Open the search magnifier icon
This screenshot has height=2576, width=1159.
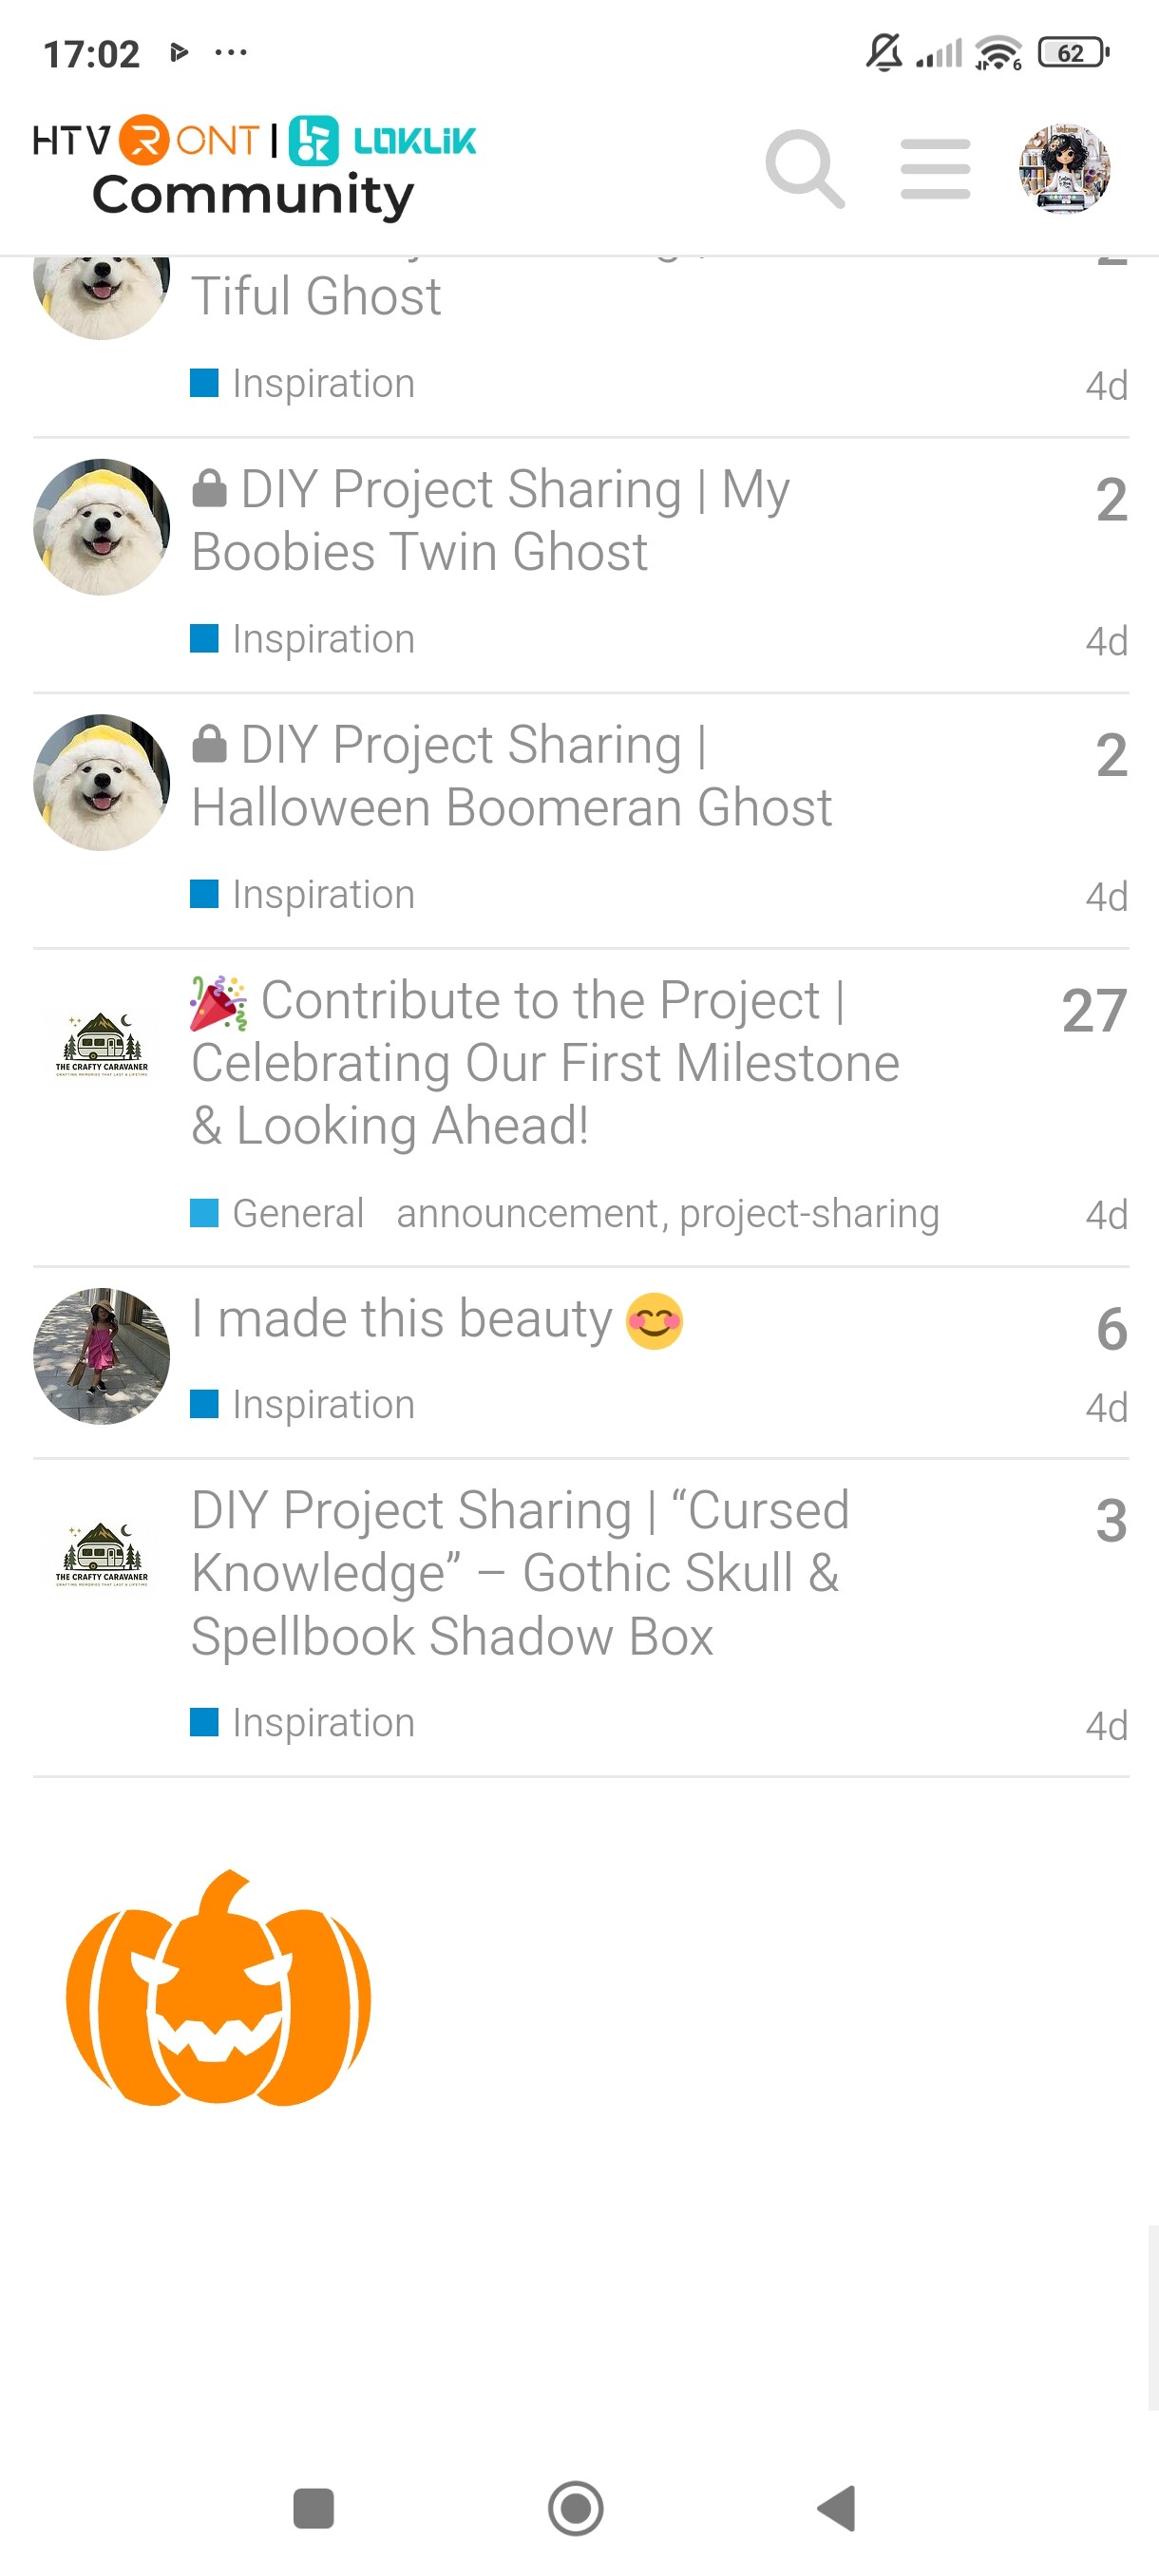pos(804,168)
